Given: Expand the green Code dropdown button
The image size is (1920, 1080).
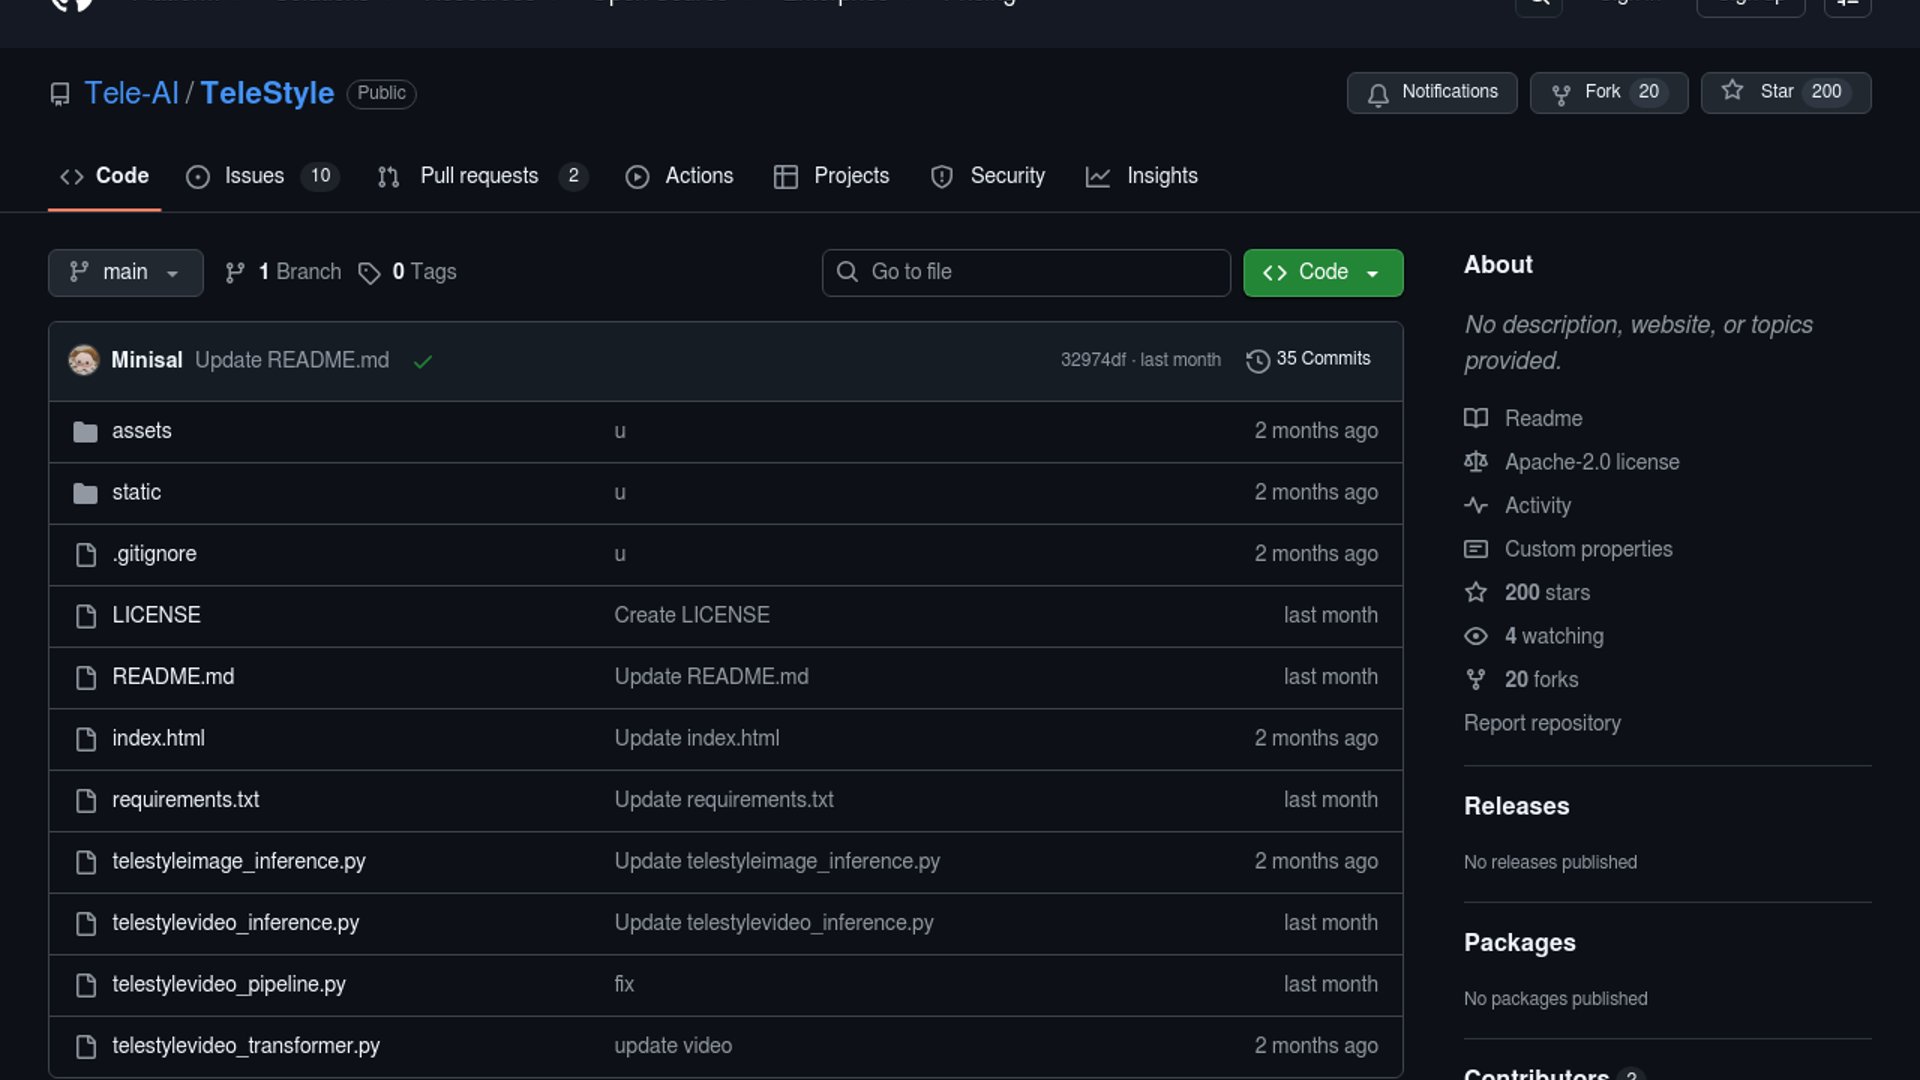Looking at the screenshot, I should pos(1322,272).
